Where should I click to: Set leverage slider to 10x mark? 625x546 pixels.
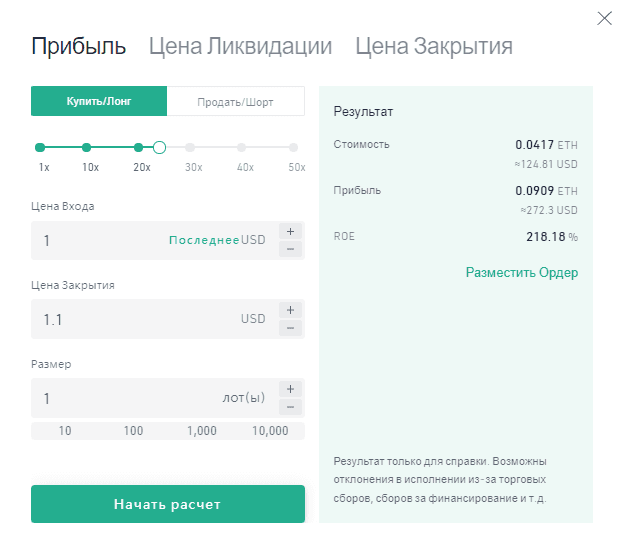(86, 147)
